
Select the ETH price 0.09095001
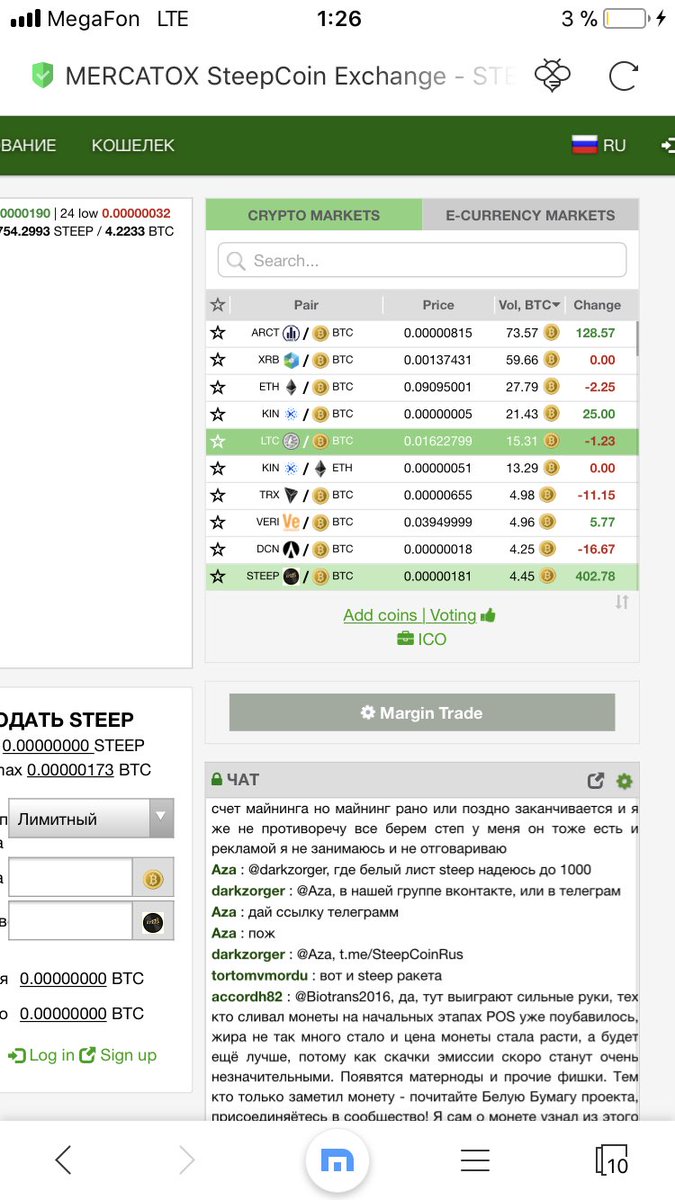438,387
